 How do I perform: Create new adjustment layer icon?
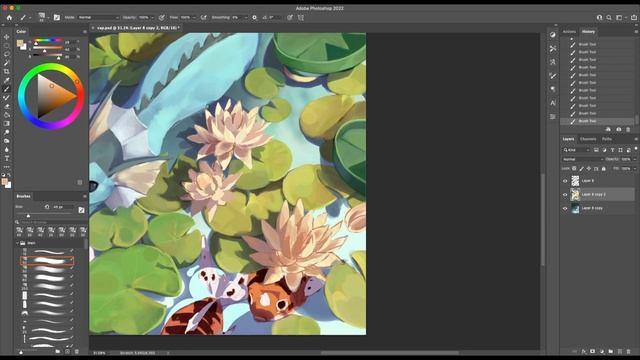[602, 351]
